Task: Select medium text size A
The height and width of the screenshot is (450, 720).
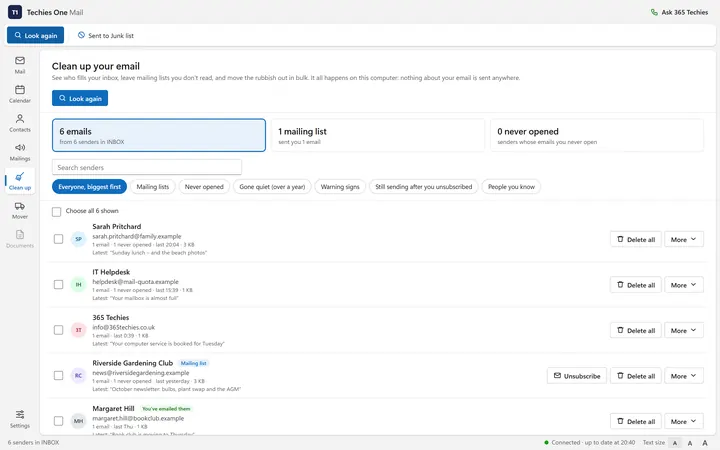Action: (x=690, y=443)
